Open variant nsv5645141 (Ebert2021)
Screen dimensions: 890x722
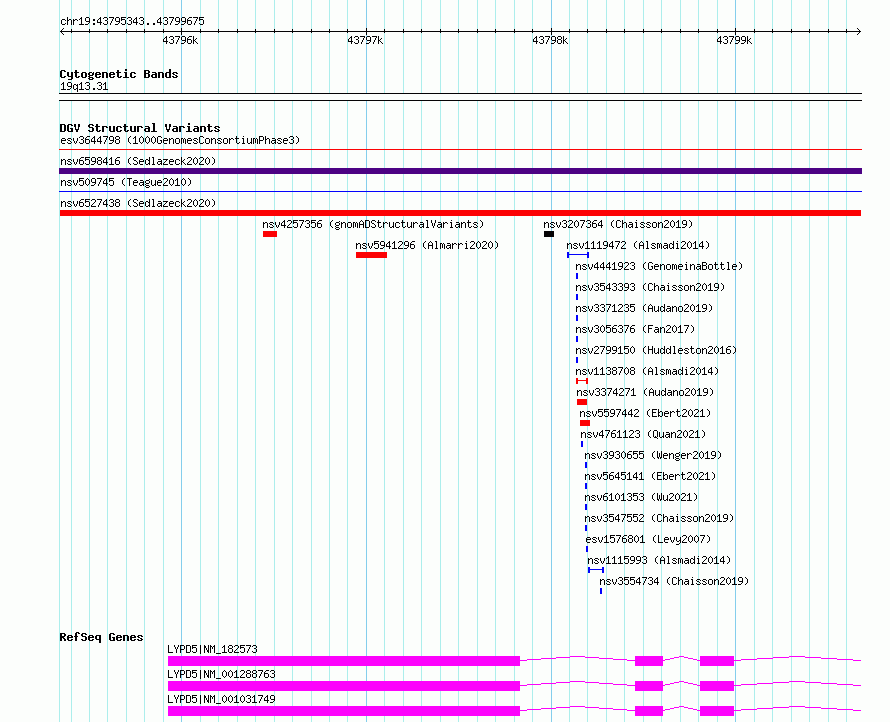(x=650, y=476)
